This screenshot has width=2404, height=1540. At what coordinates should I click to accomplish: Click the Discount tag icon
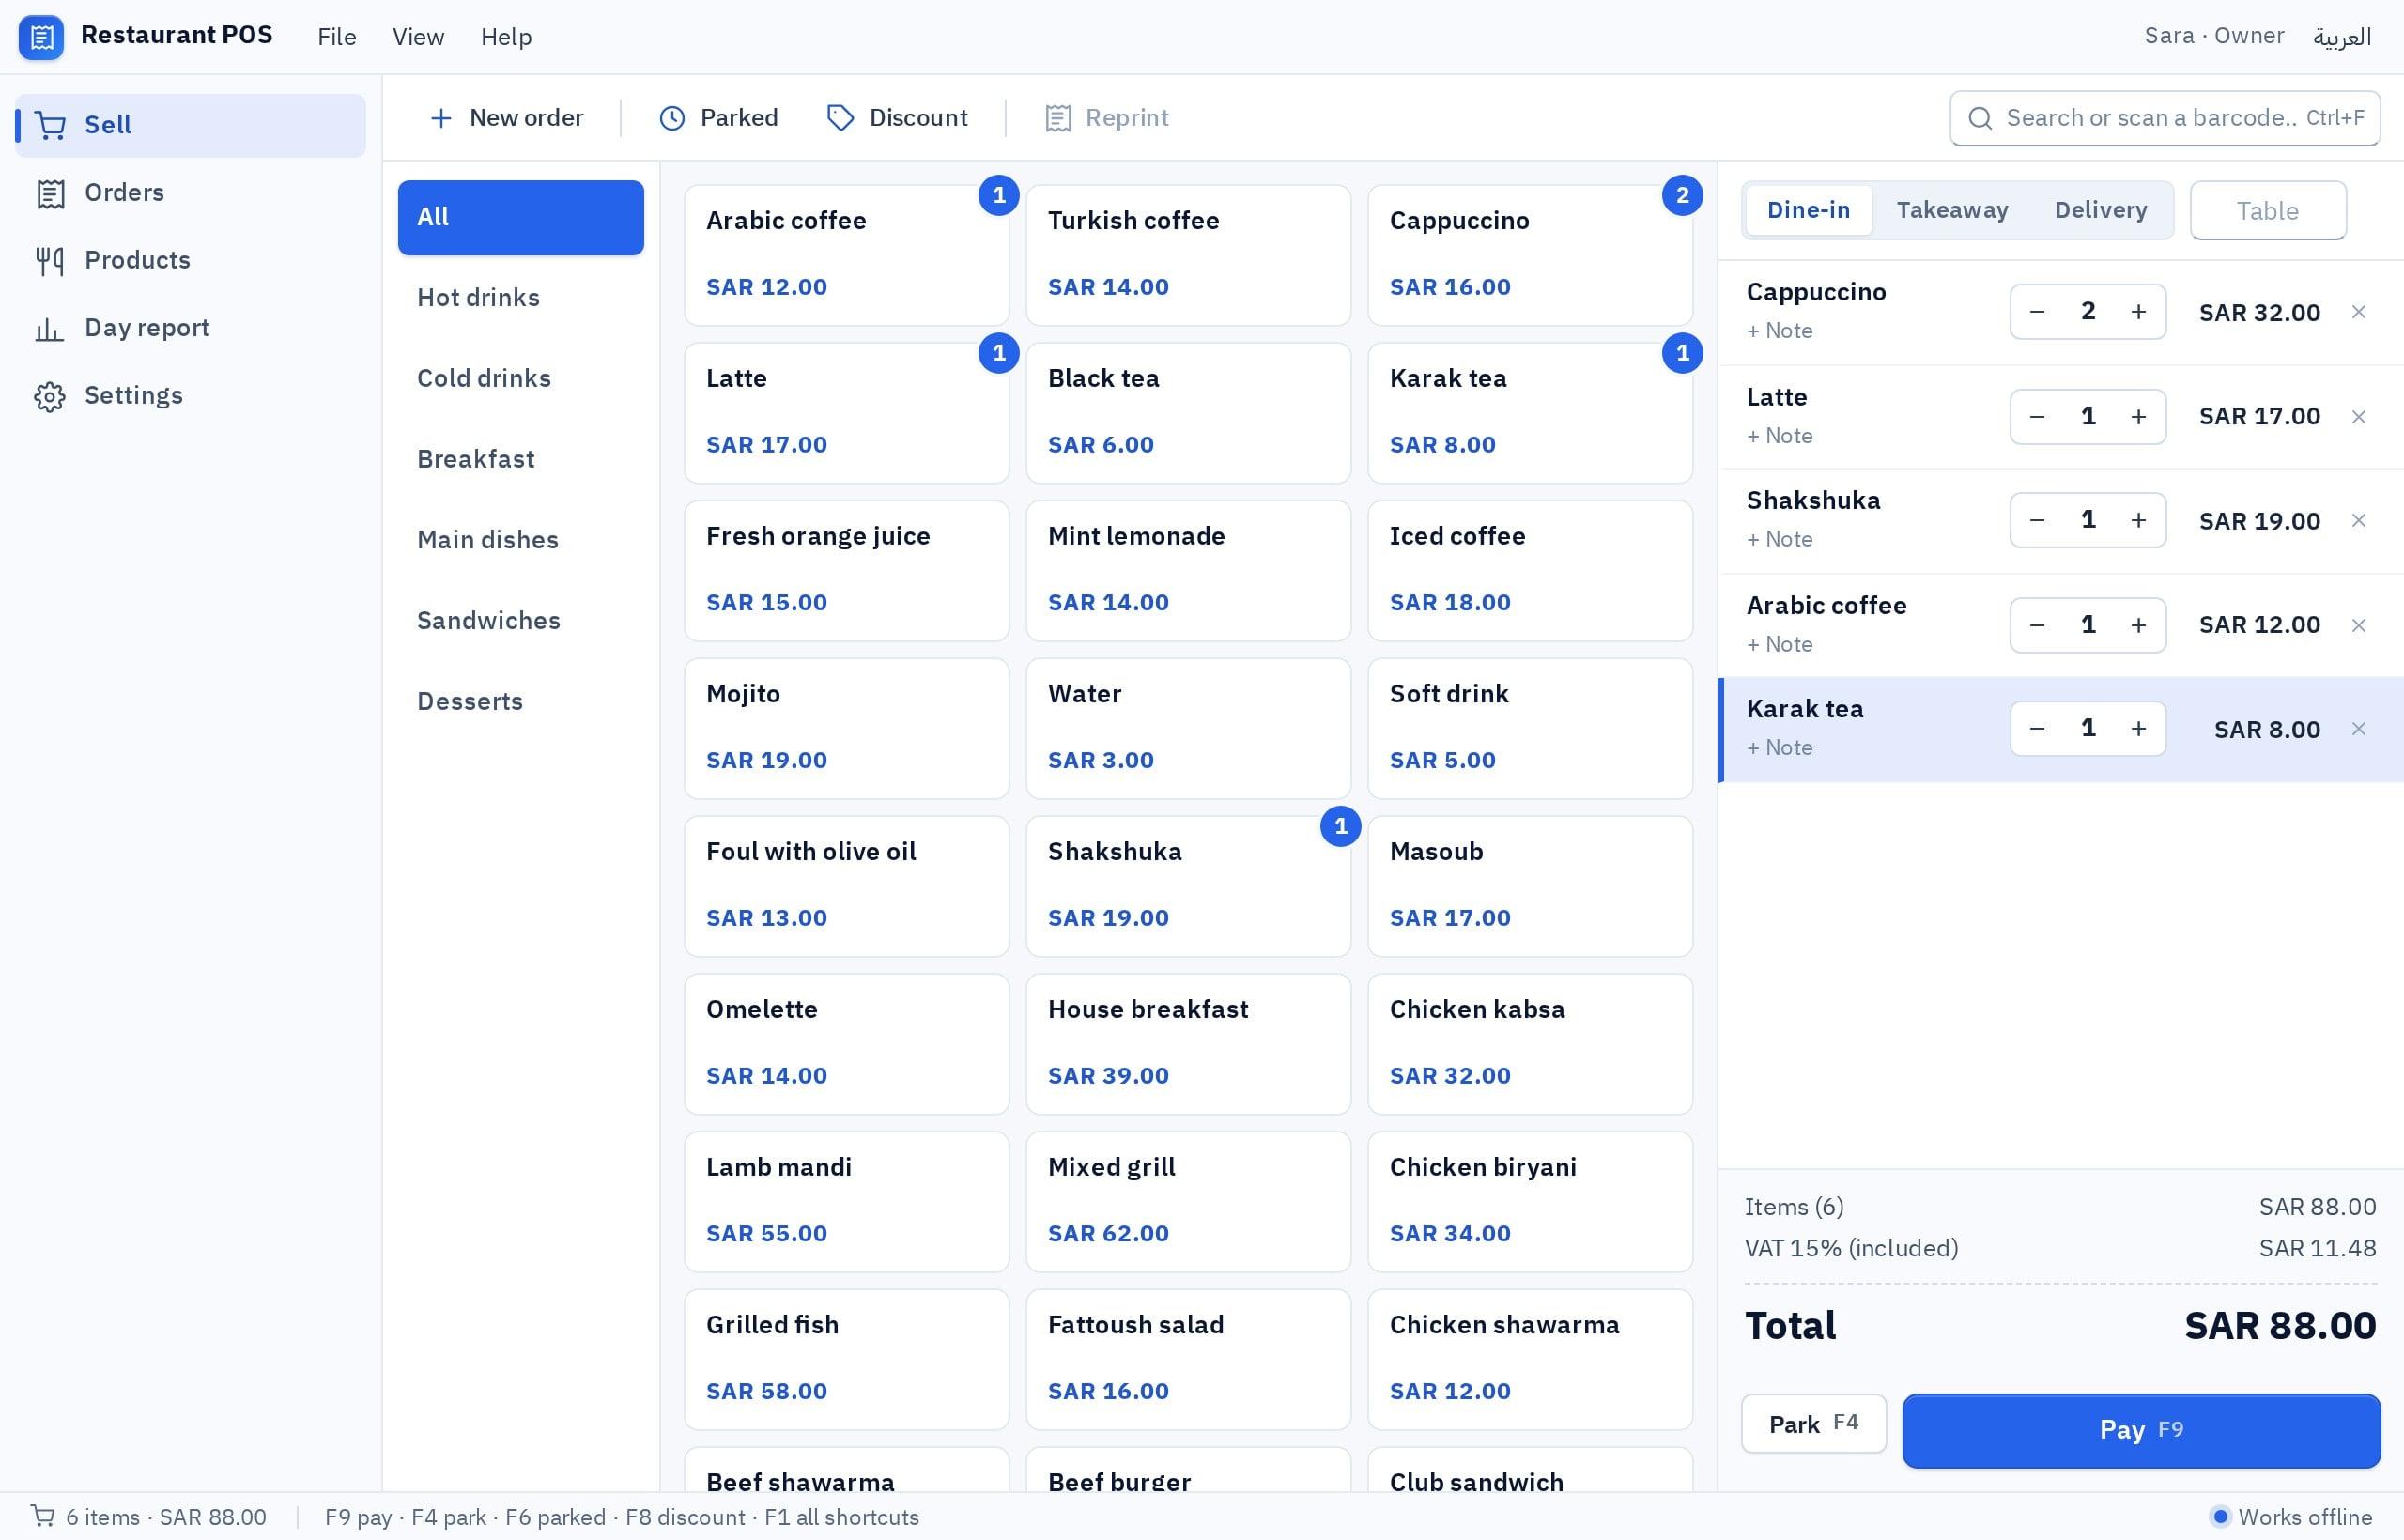(x=840, y=118)
